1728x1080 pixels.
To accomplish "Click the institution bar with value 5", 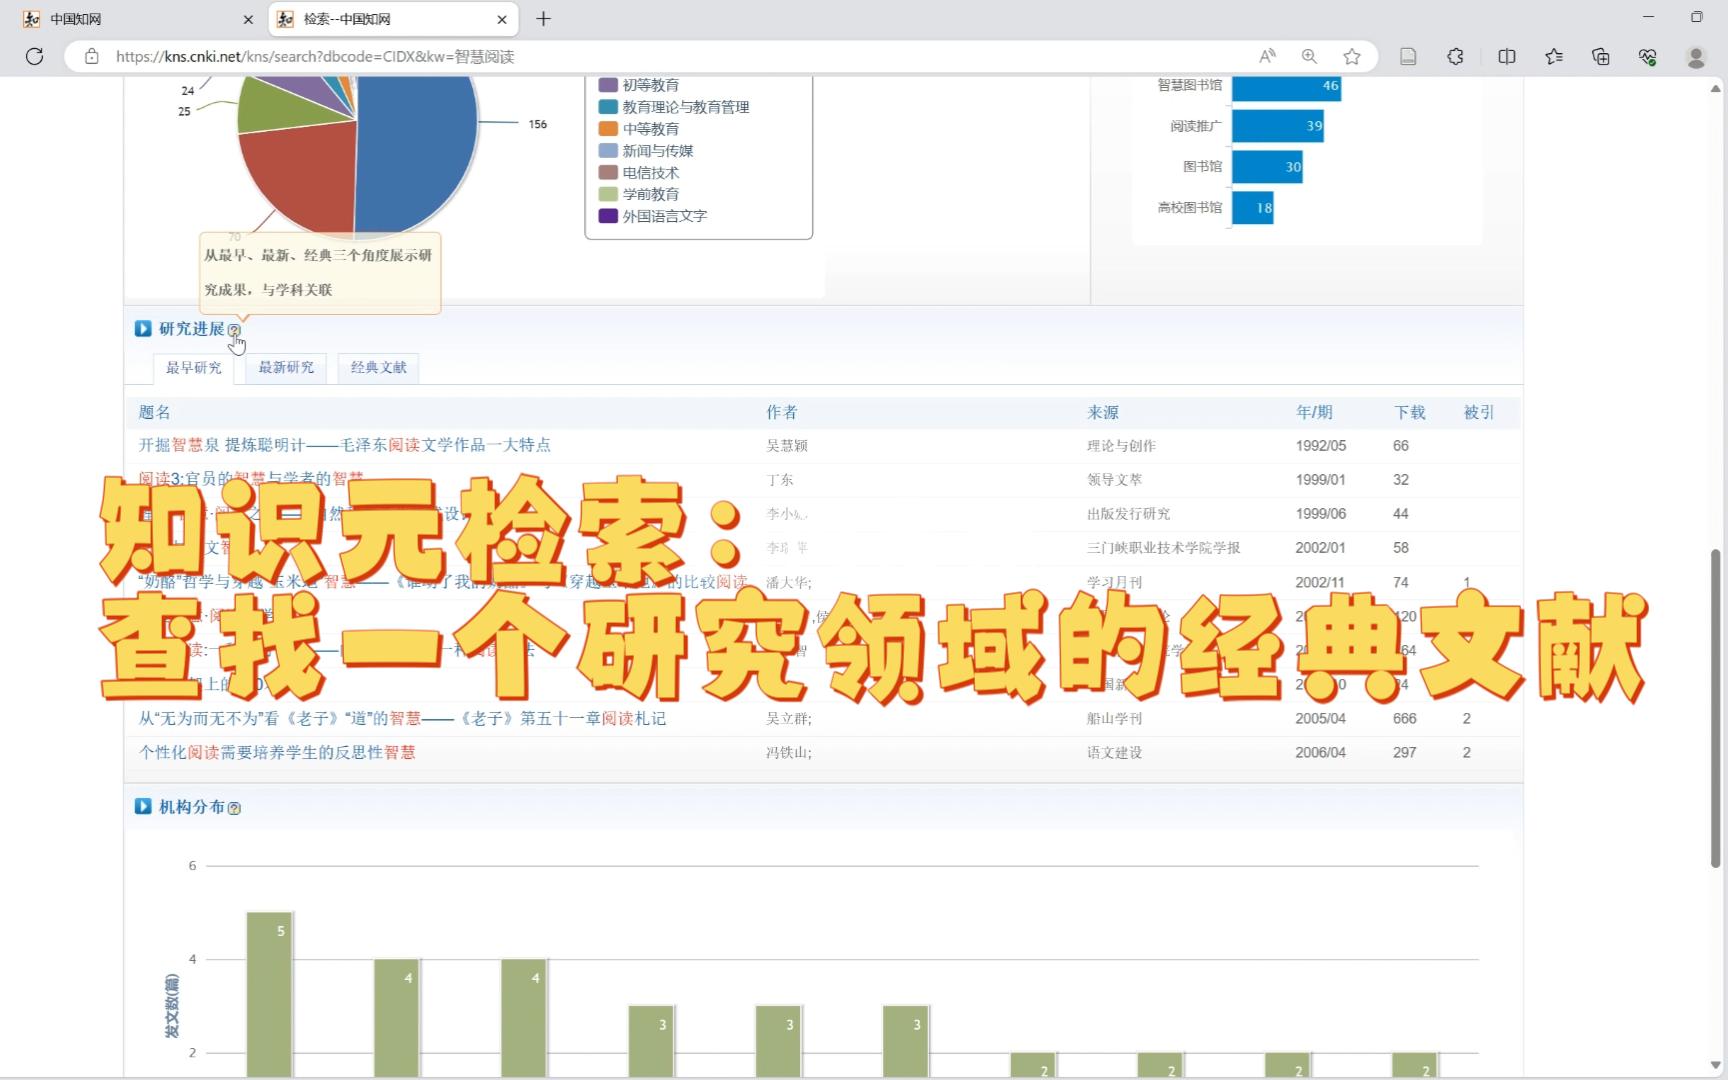I will (269, 995).
